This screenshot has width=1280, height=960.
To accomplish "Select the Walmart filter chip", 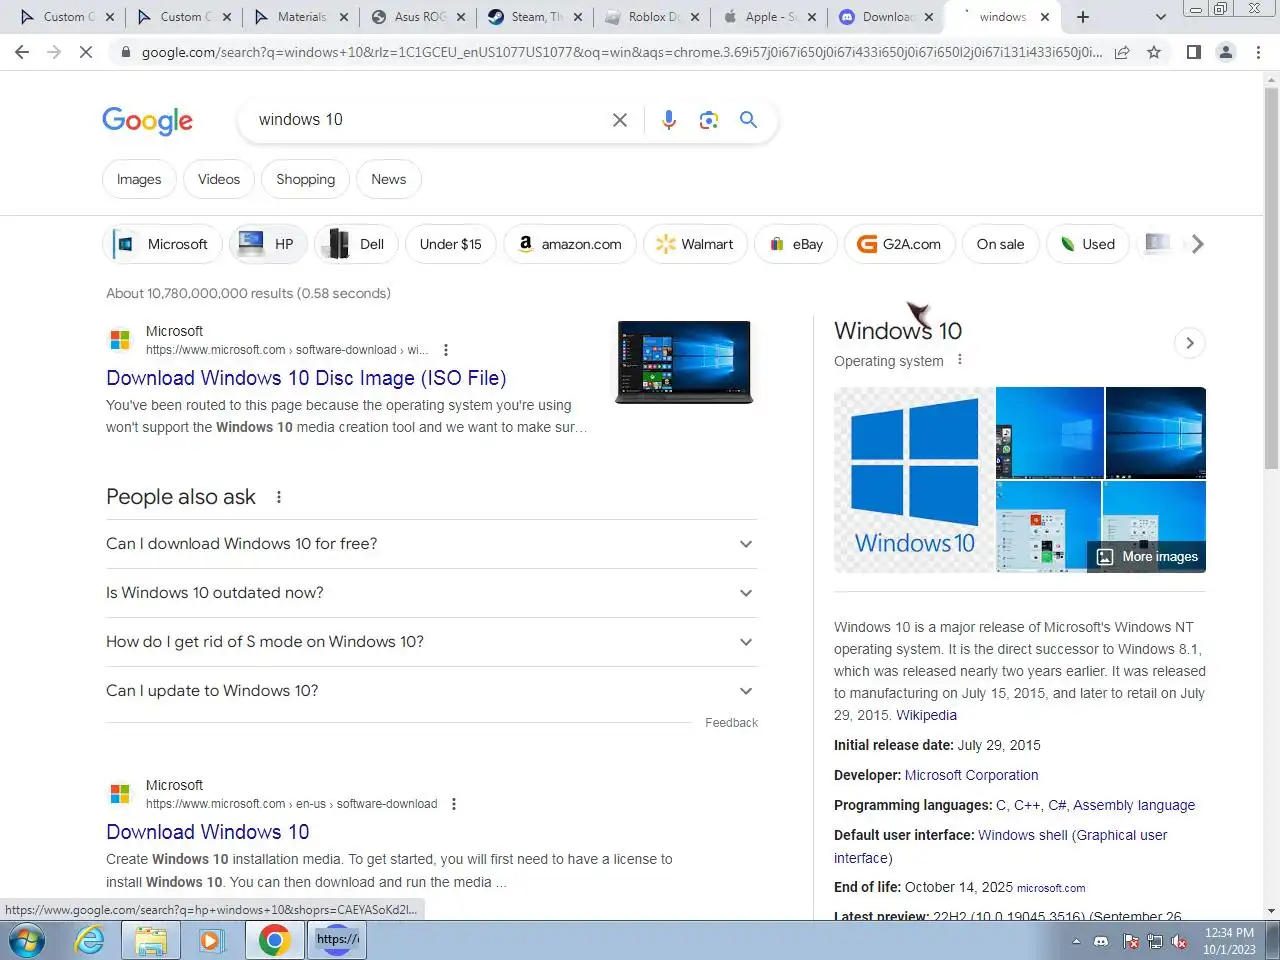I will click(695, 244).
